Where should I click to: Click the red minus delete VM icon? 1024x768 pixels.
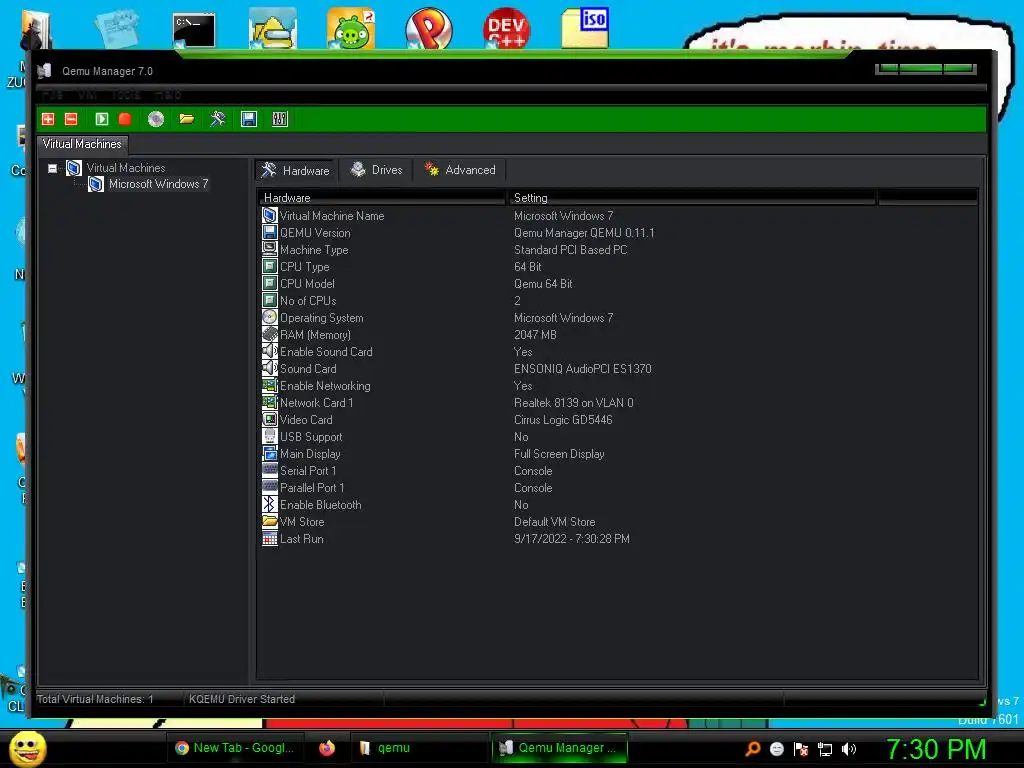pyautogui.click(x=71, y=119)
